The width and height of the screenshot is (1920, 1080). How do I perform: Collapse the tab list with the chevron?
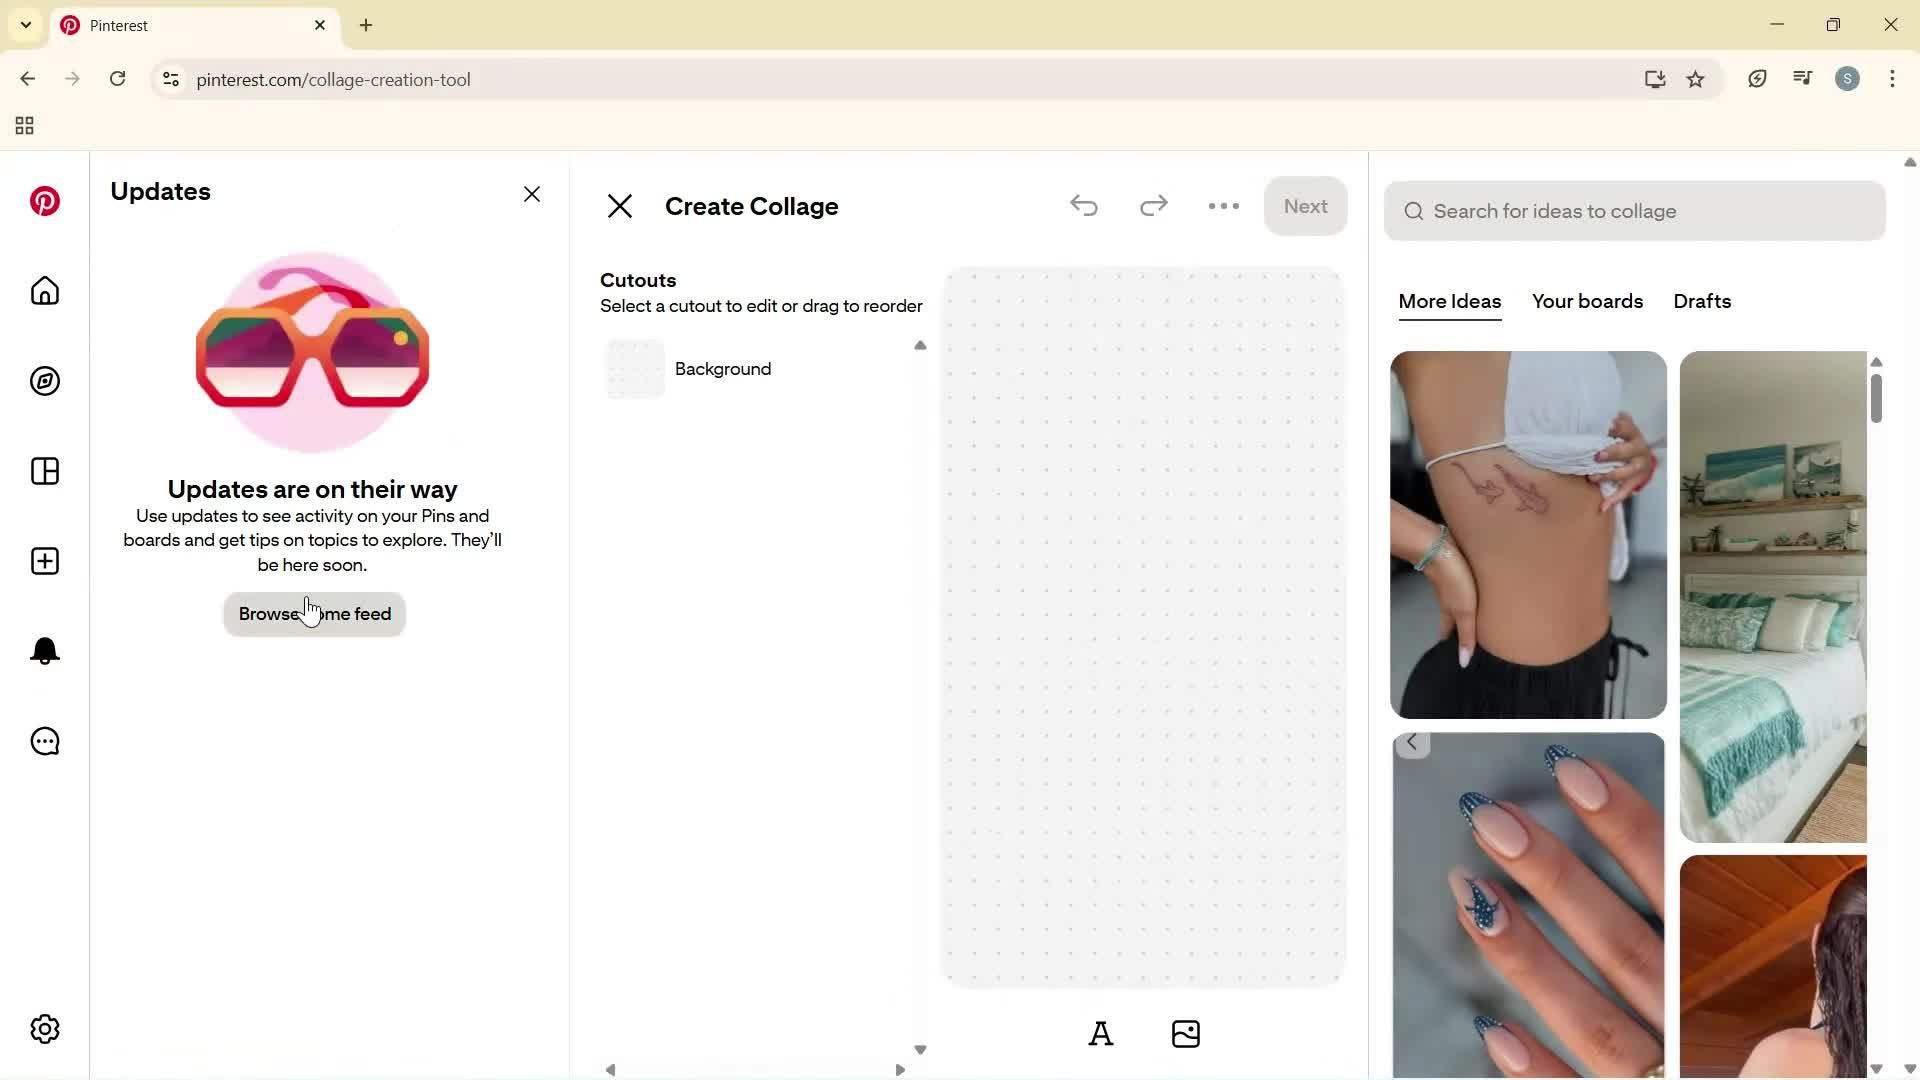pos(26,25)
